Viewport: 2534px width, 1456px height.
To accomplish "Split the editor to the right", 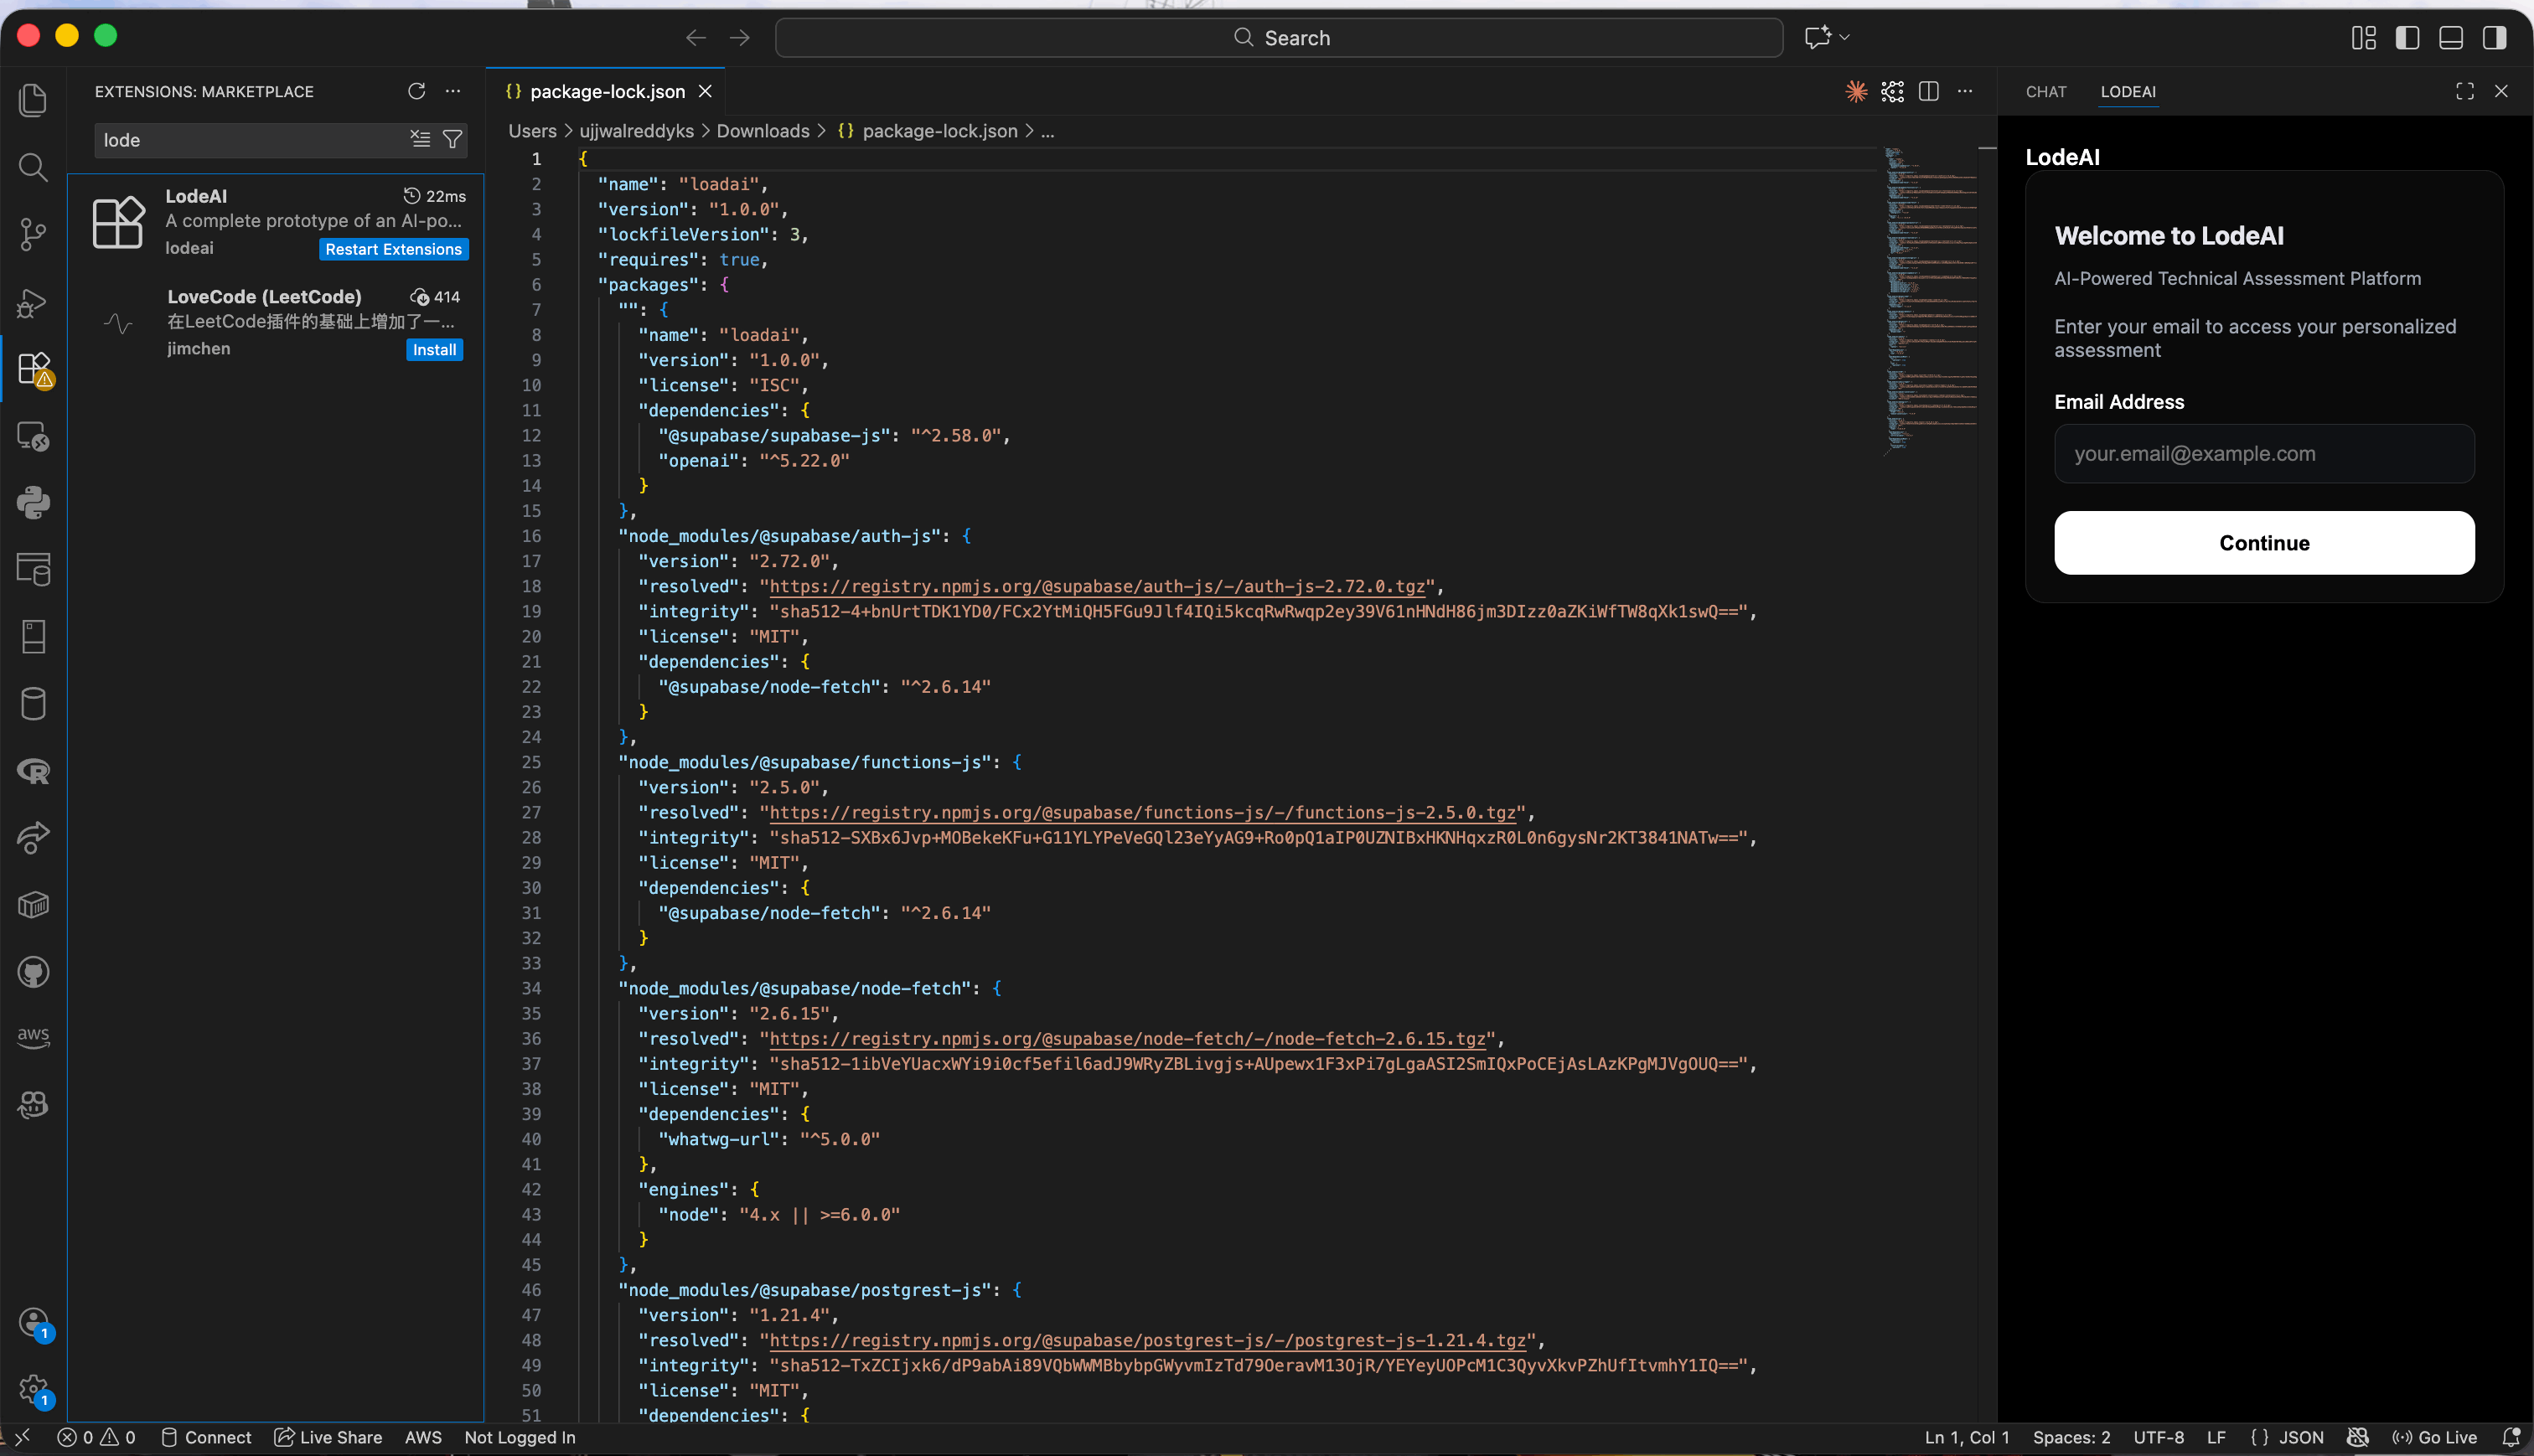I will click(1929, 91).
